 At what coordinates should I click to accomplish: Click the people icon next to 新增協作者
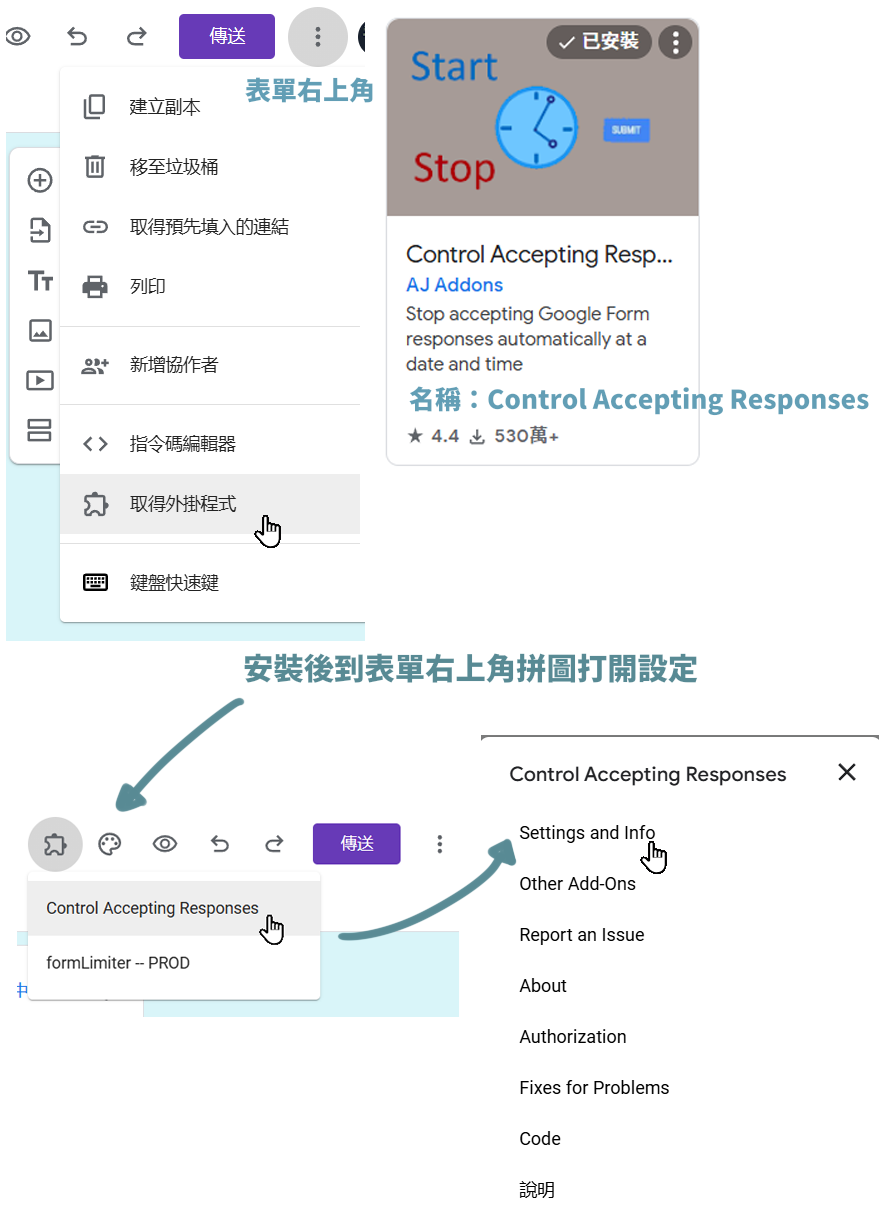[95, 366]
